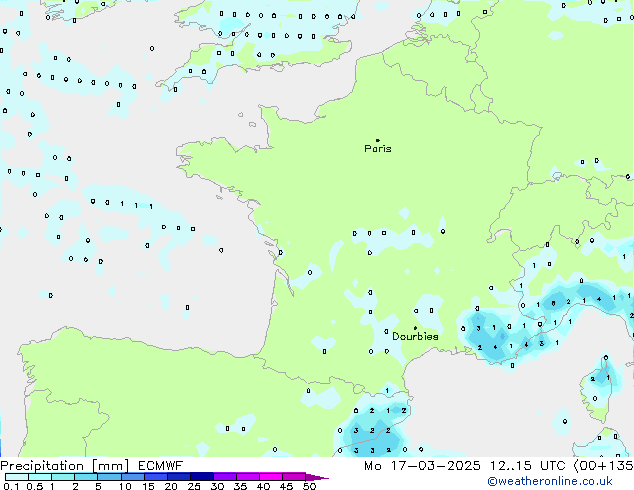Click the 20–25 mm legend color swatch
Viewport: 634px width, 490px height.
click(178, 477)
